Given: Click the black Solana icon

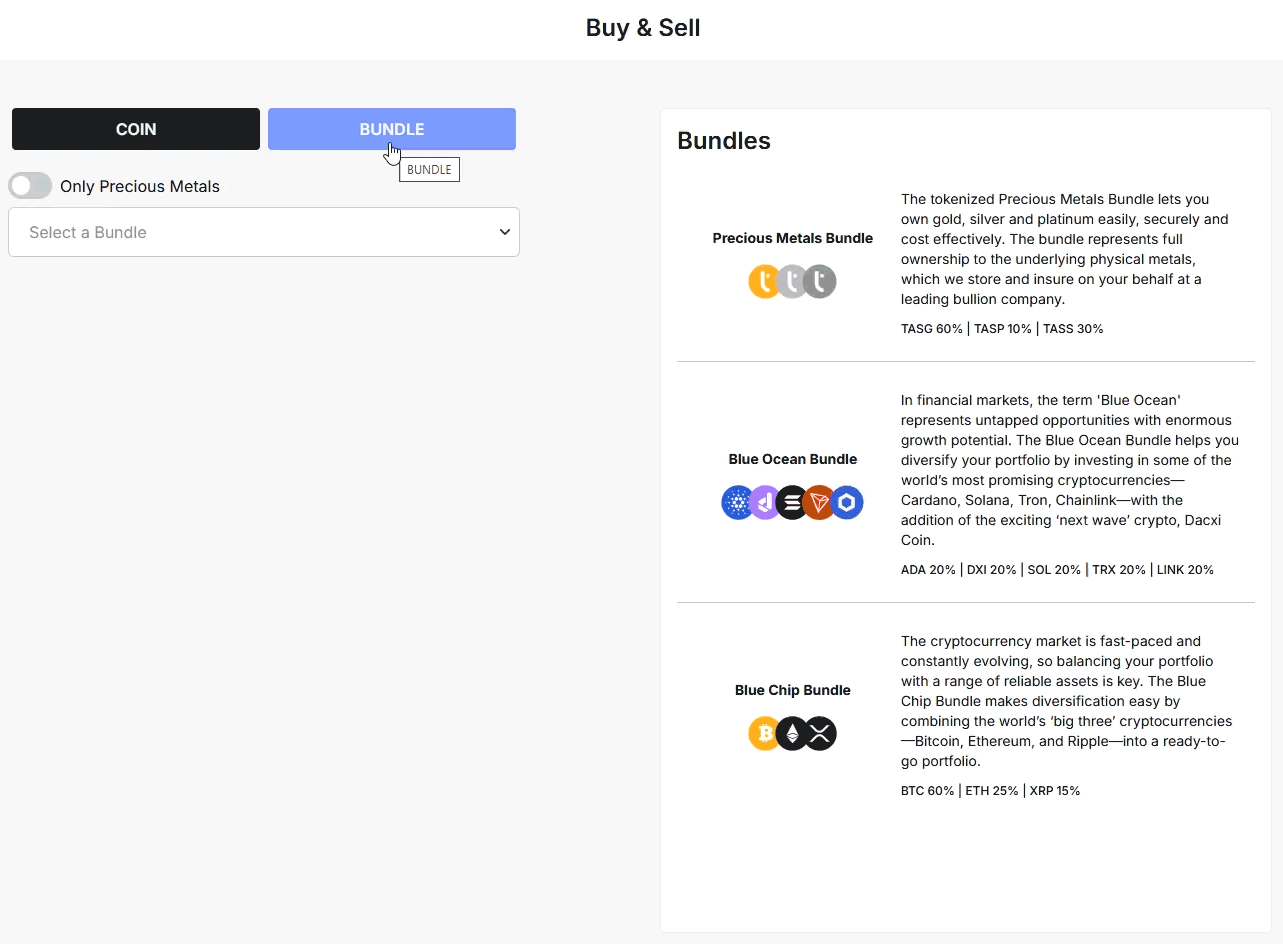Looking at the screenshot, I should coord(792,502).
